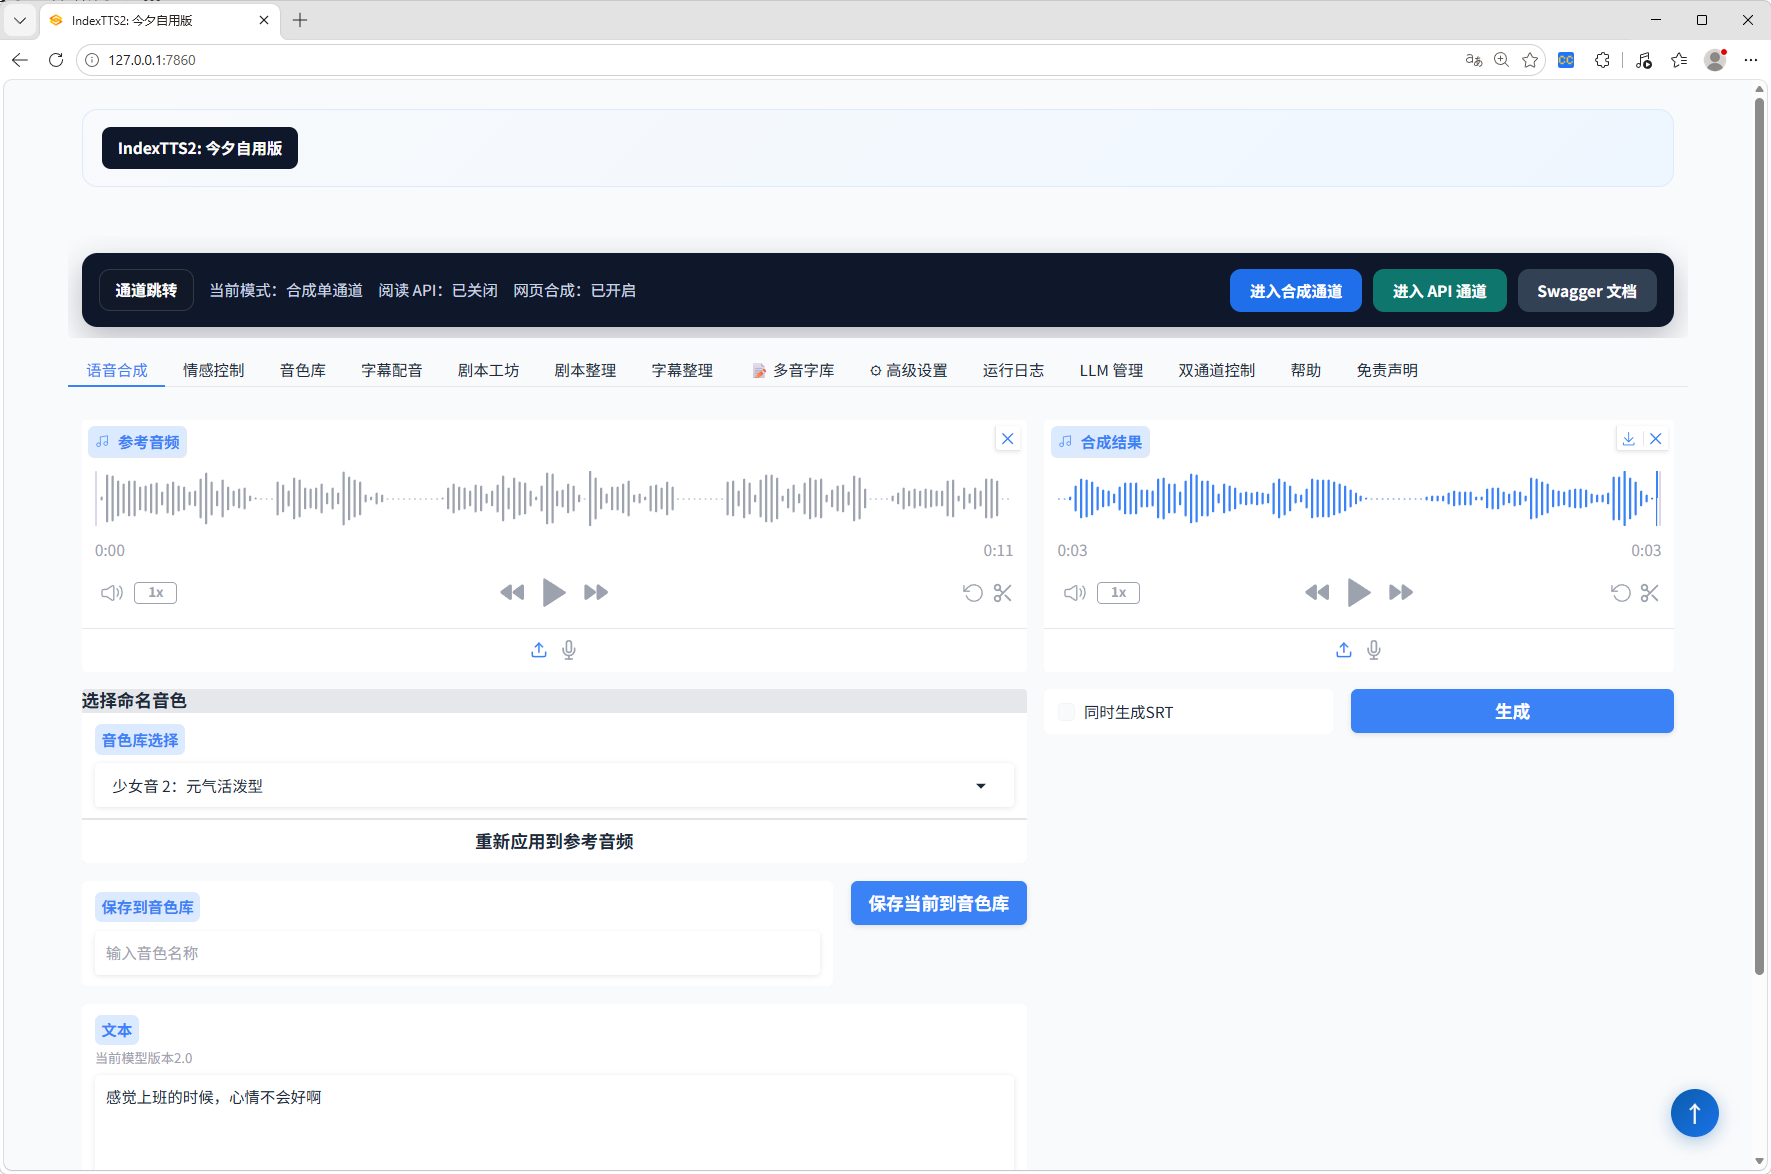Click scissors trim icon in synthesized result
The width and height of the screenshot is (1771, 1174).
point(1650,593)
